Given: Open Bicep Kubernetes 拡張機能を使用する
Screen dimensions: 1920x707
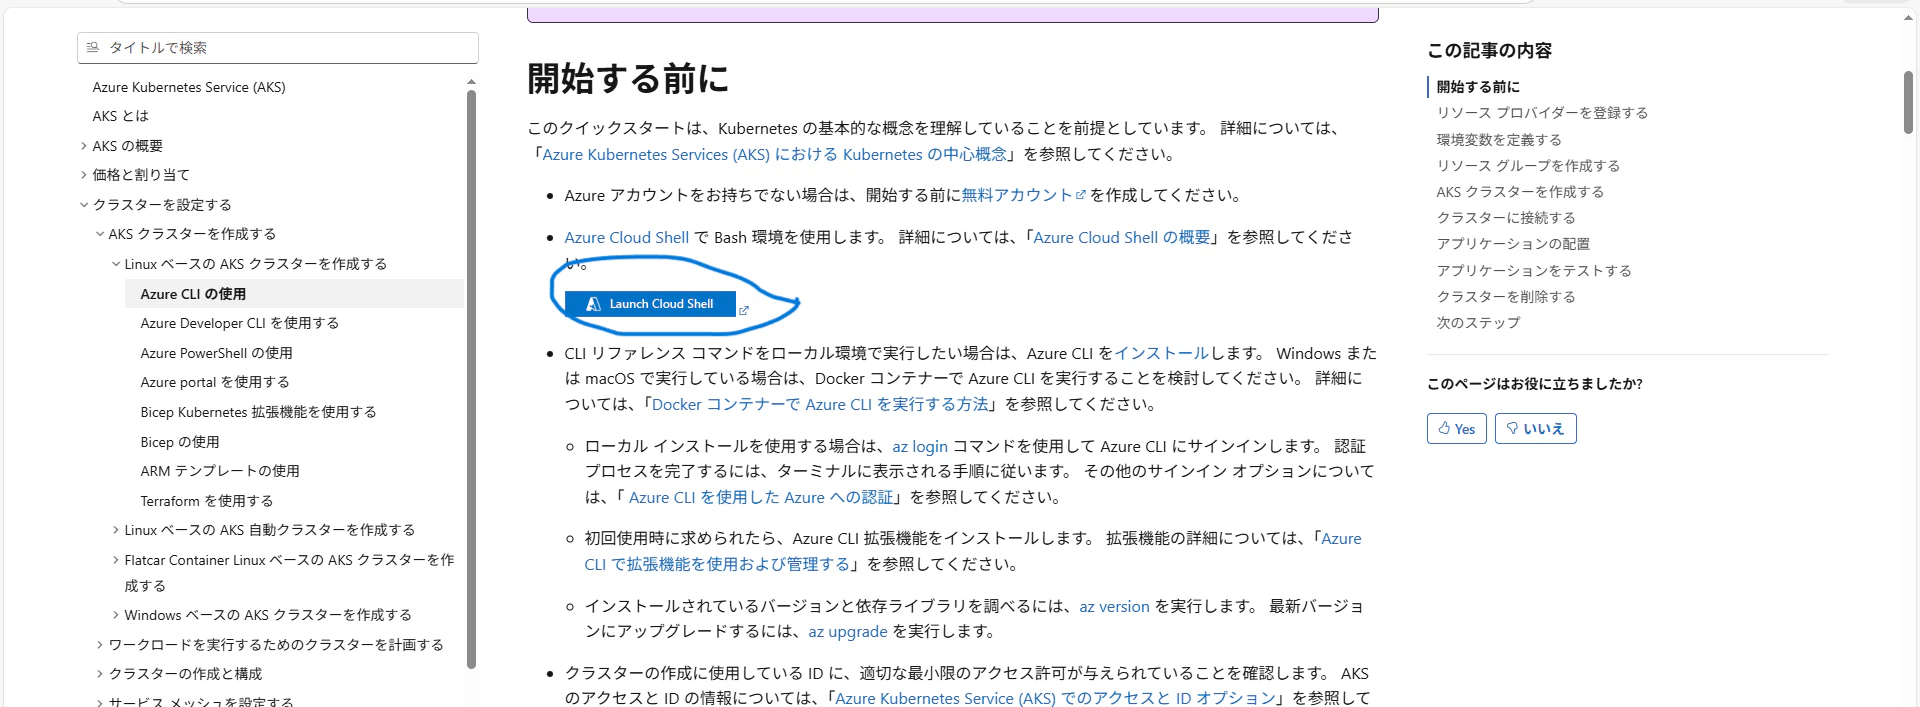Looking at the screenshot, I should tap(258, 412).
